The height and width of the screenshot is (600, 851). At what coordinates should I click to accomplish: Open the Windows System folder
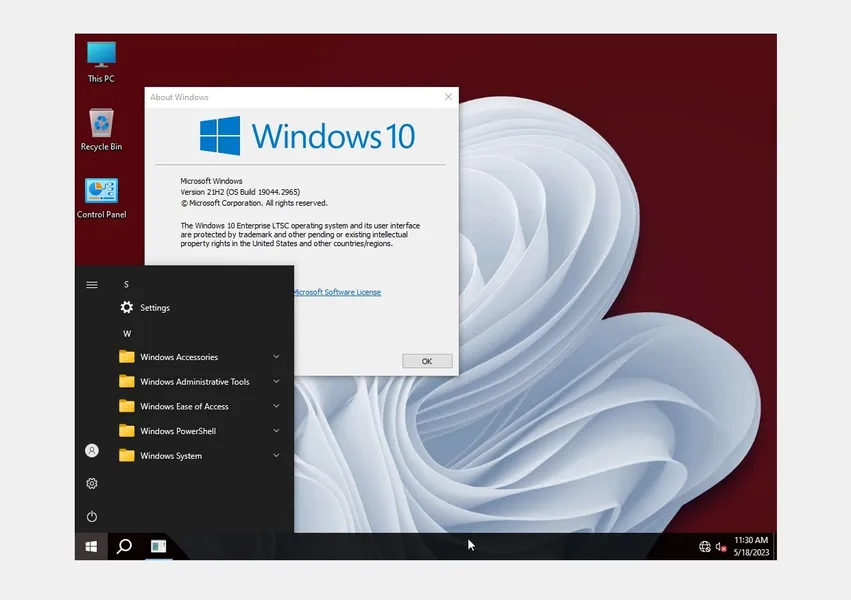point(201,456)
